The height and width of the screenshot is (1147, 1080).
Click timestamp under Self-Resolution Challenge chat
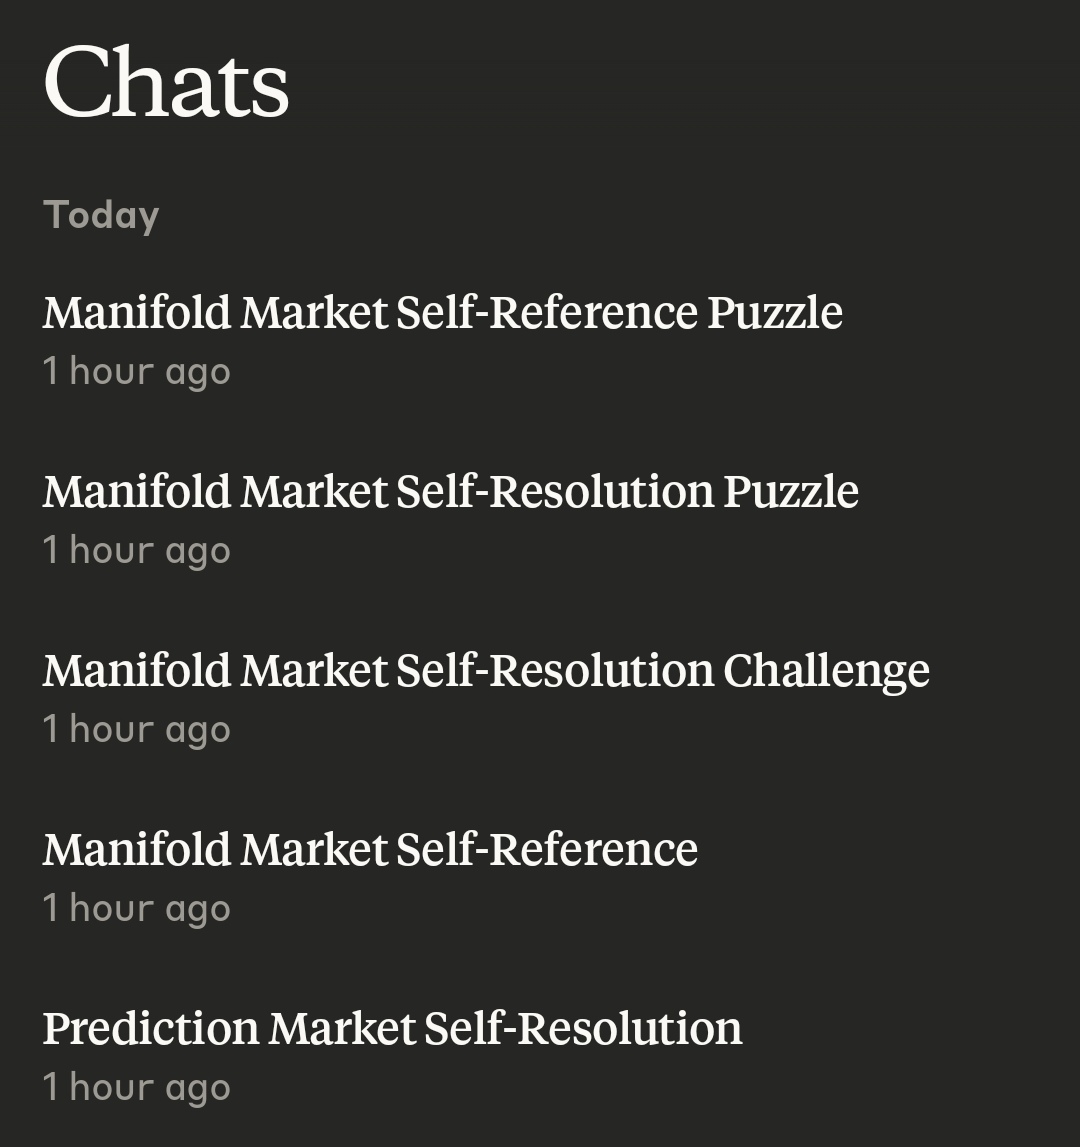[x=137, y=729]
